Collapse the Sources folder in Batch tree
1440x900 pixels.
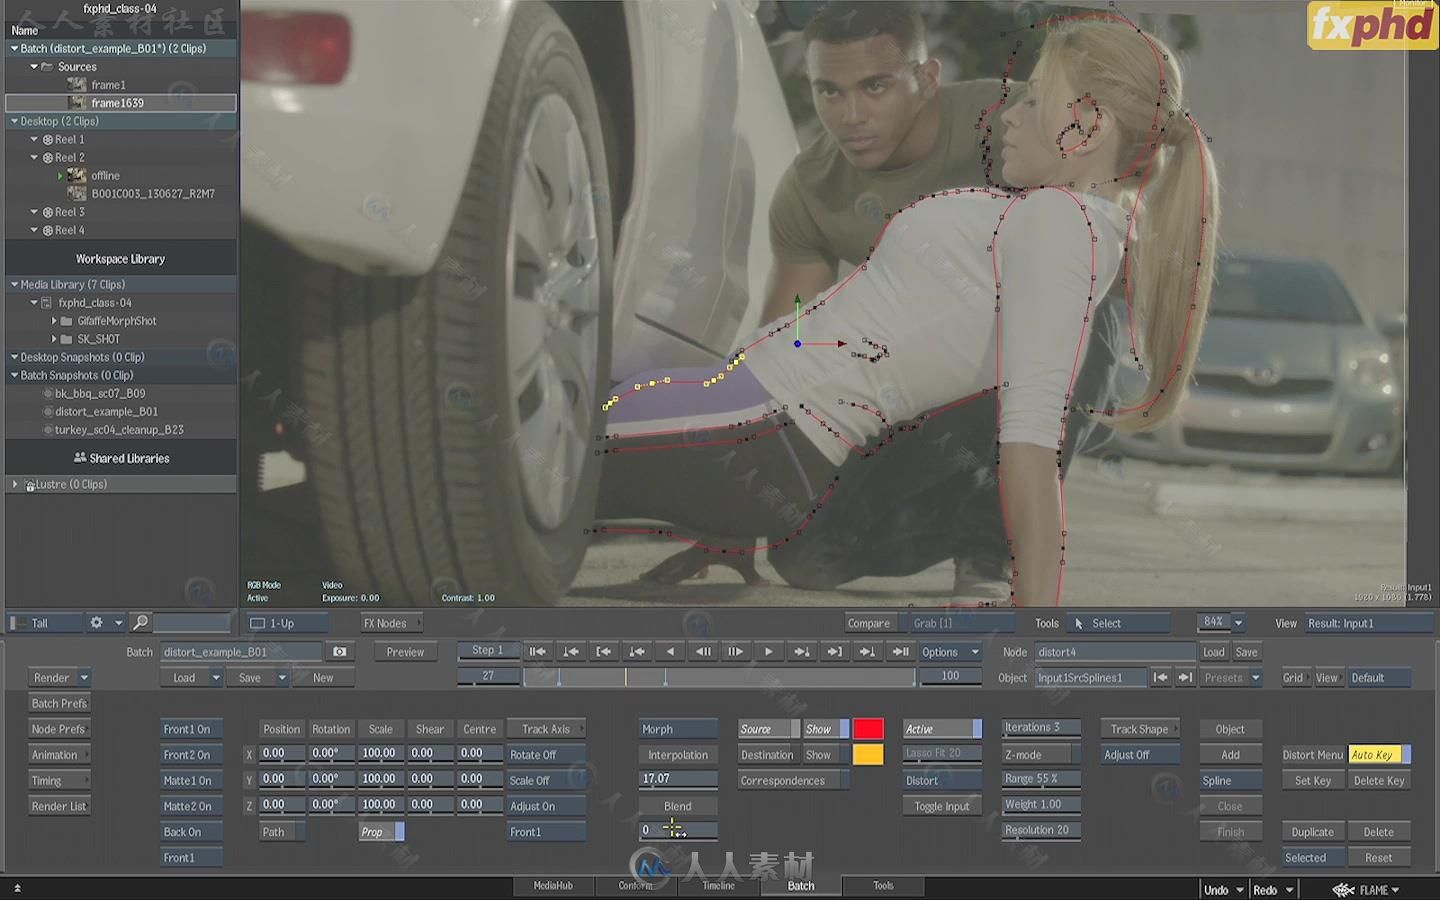[34, 67]
